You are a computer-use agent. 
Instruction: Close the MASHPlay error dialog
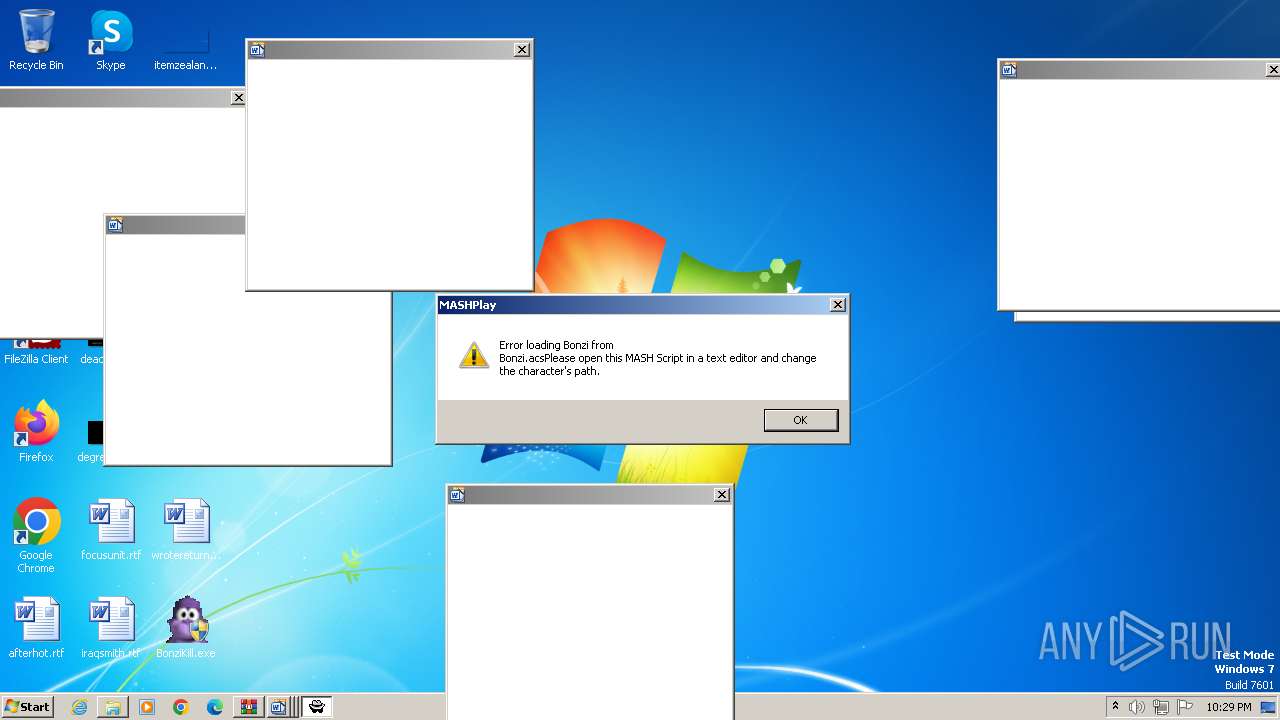coord(838,305)
